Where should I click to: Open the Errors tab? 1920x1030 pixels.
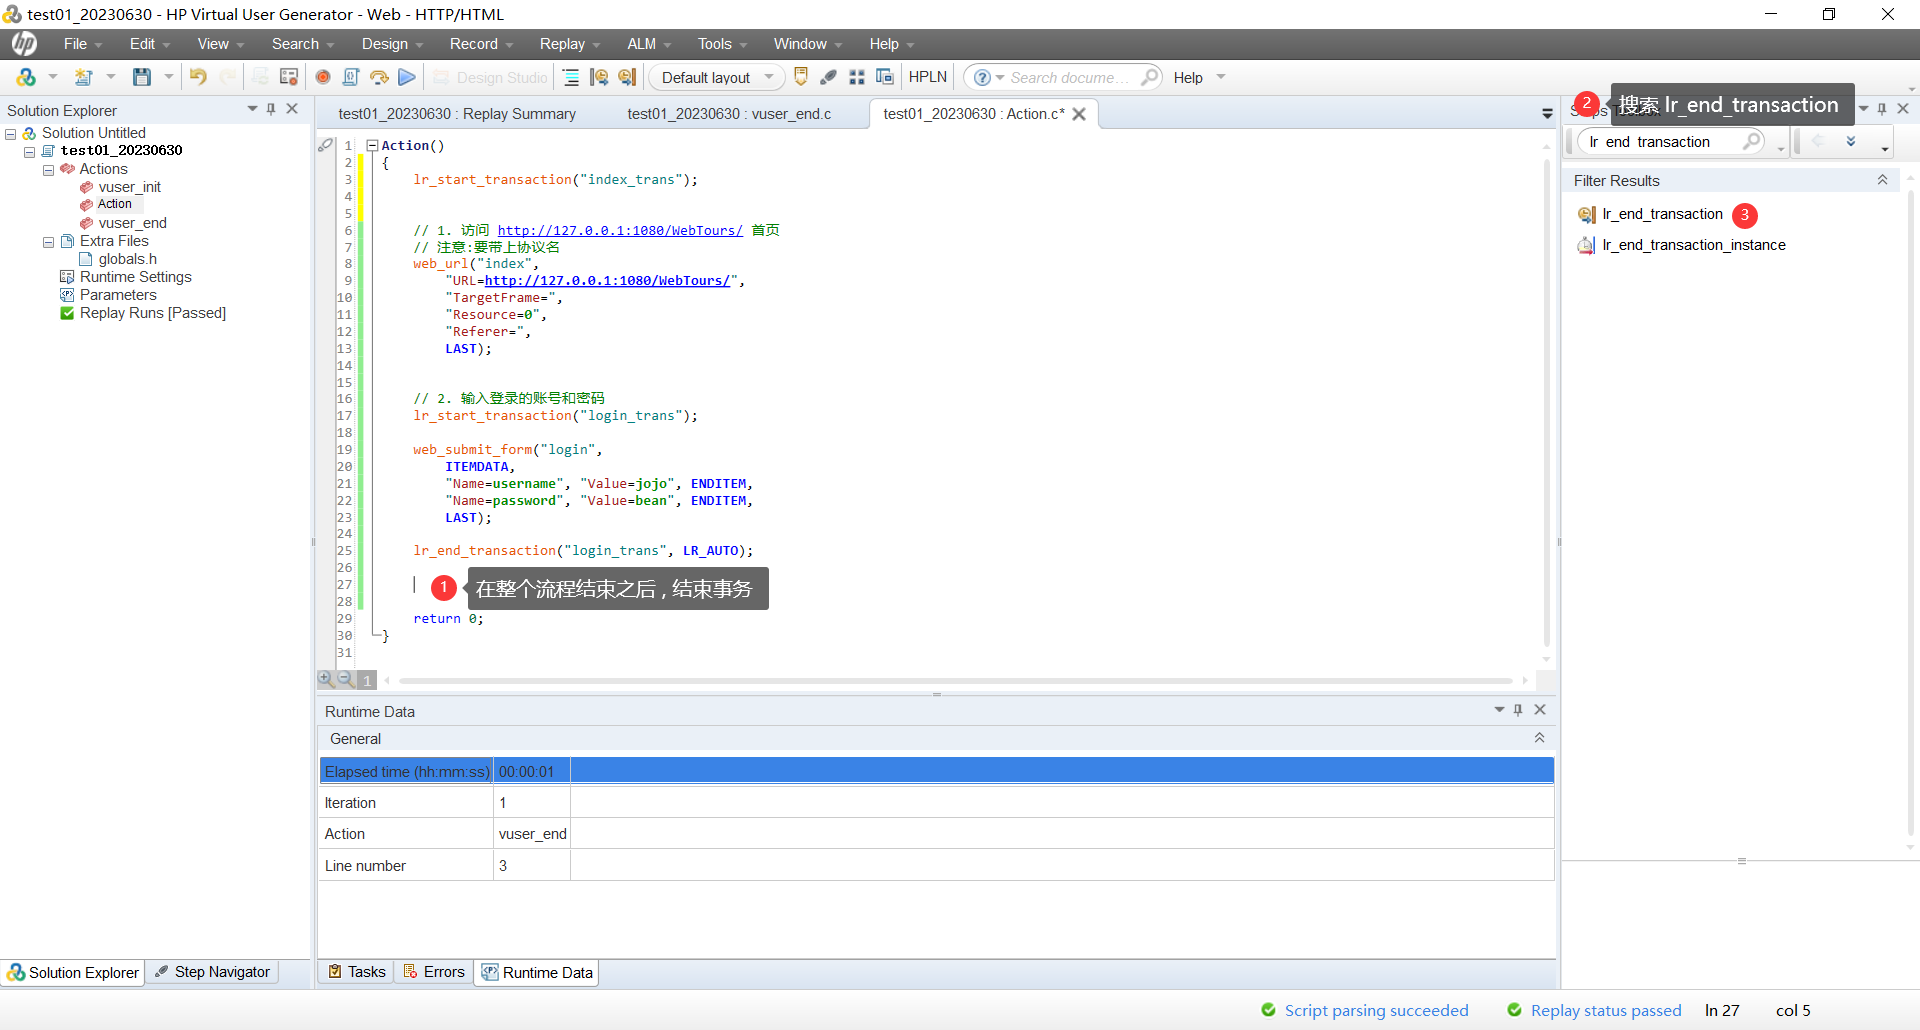tap(435, 972)
